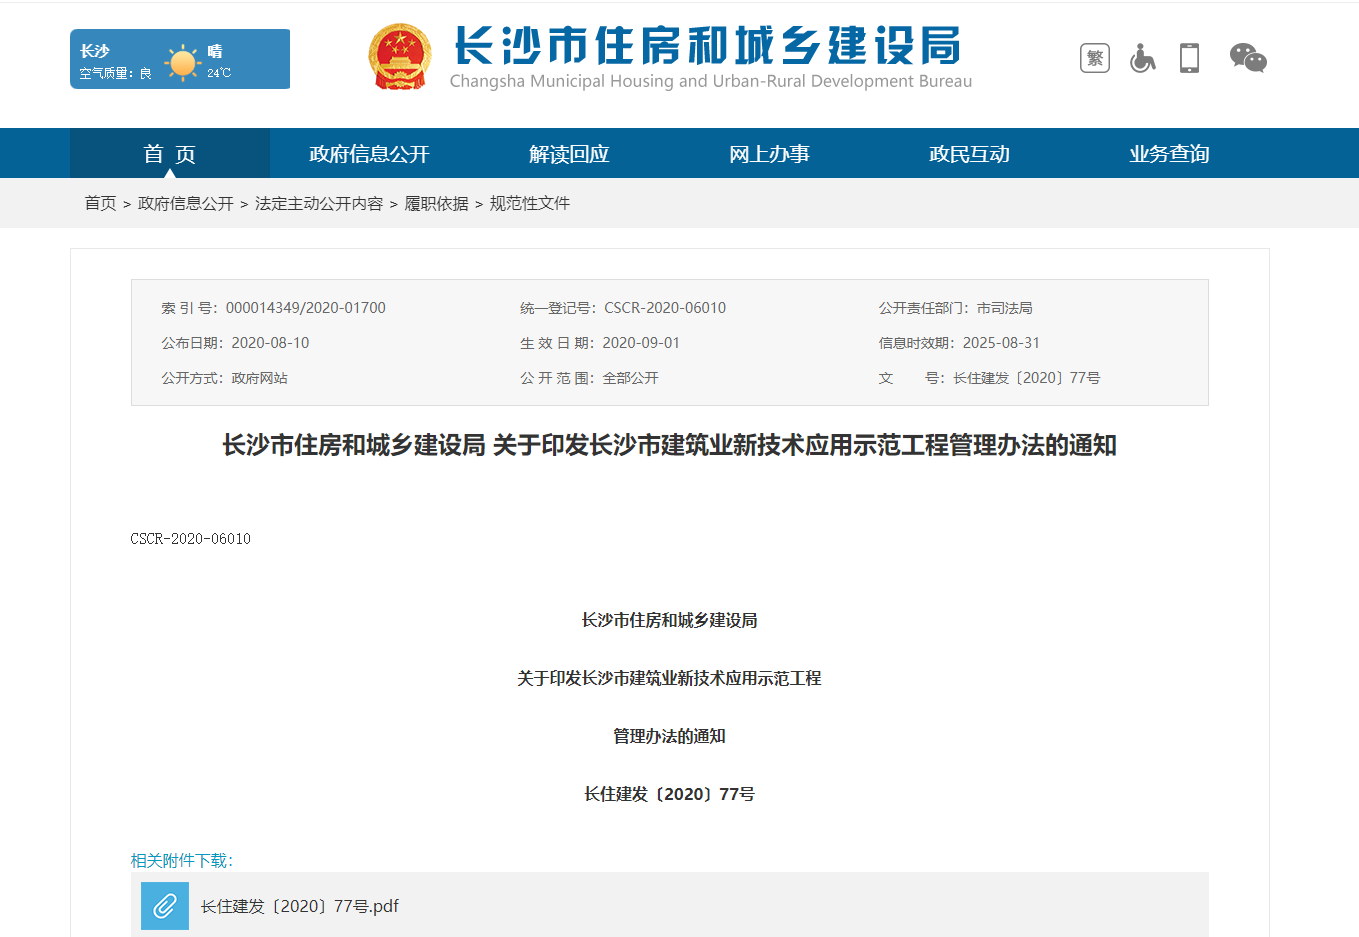
Task: Open the 业务查询 navigation item
Action: point(1169,154)
